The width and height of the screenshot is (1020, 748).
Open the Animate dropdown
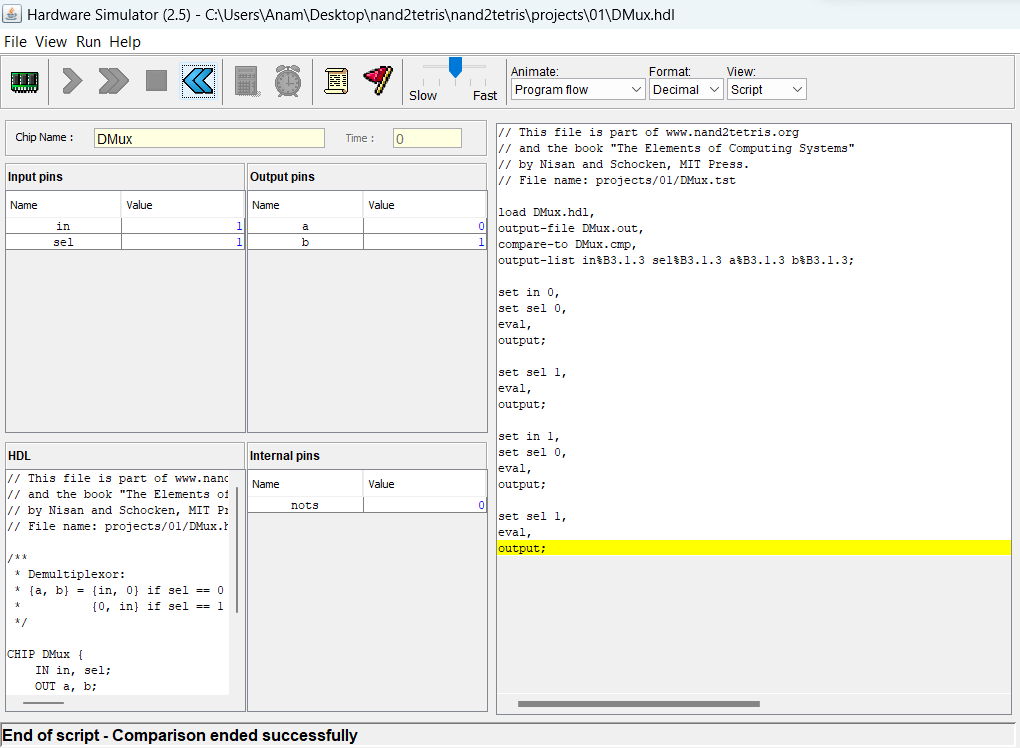tap(577, 88)
